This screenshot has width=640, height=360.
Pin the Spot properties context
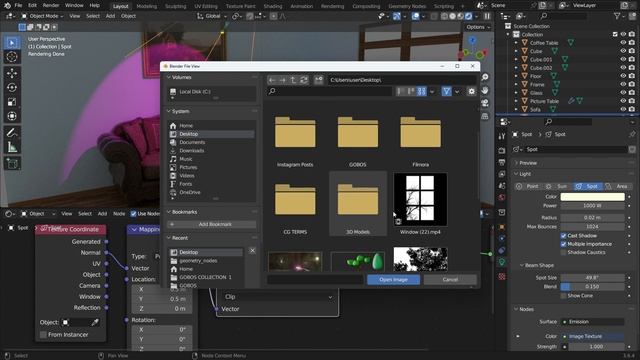coord(632,134)
